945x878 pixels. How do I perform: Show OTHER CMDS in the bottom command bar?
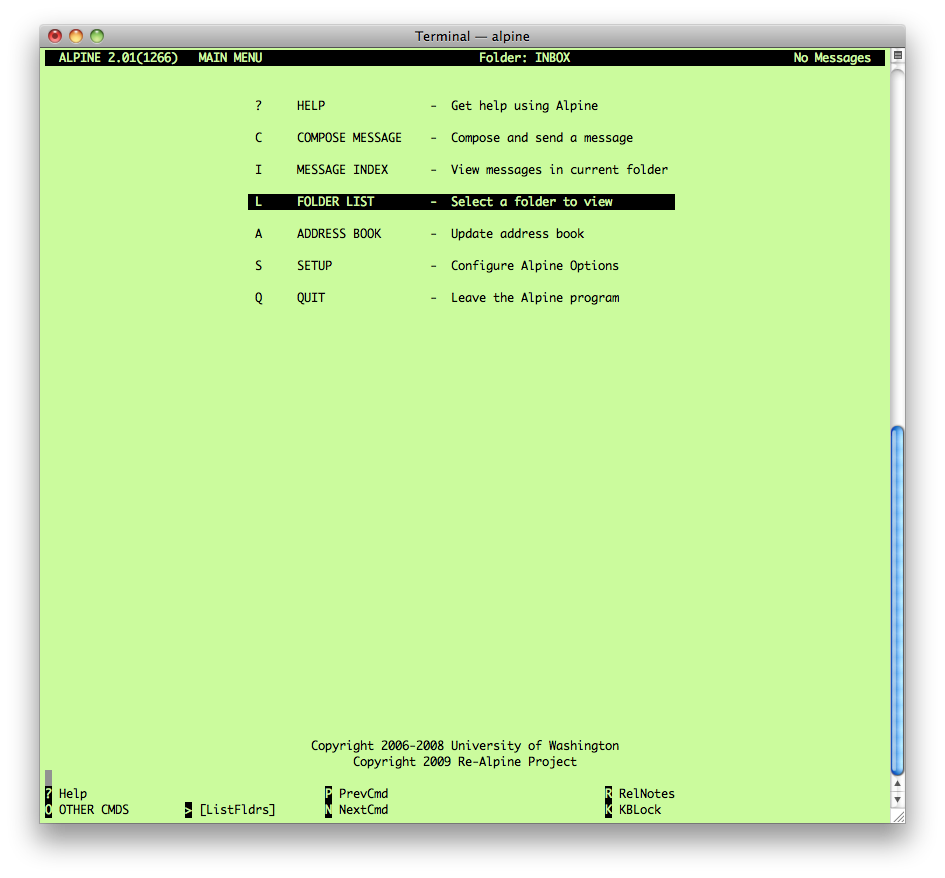click(93, 810)
